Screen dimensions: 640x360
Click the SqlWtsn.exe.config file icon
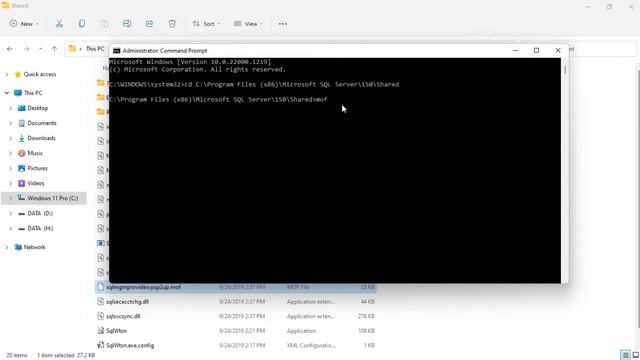[100, 345]
